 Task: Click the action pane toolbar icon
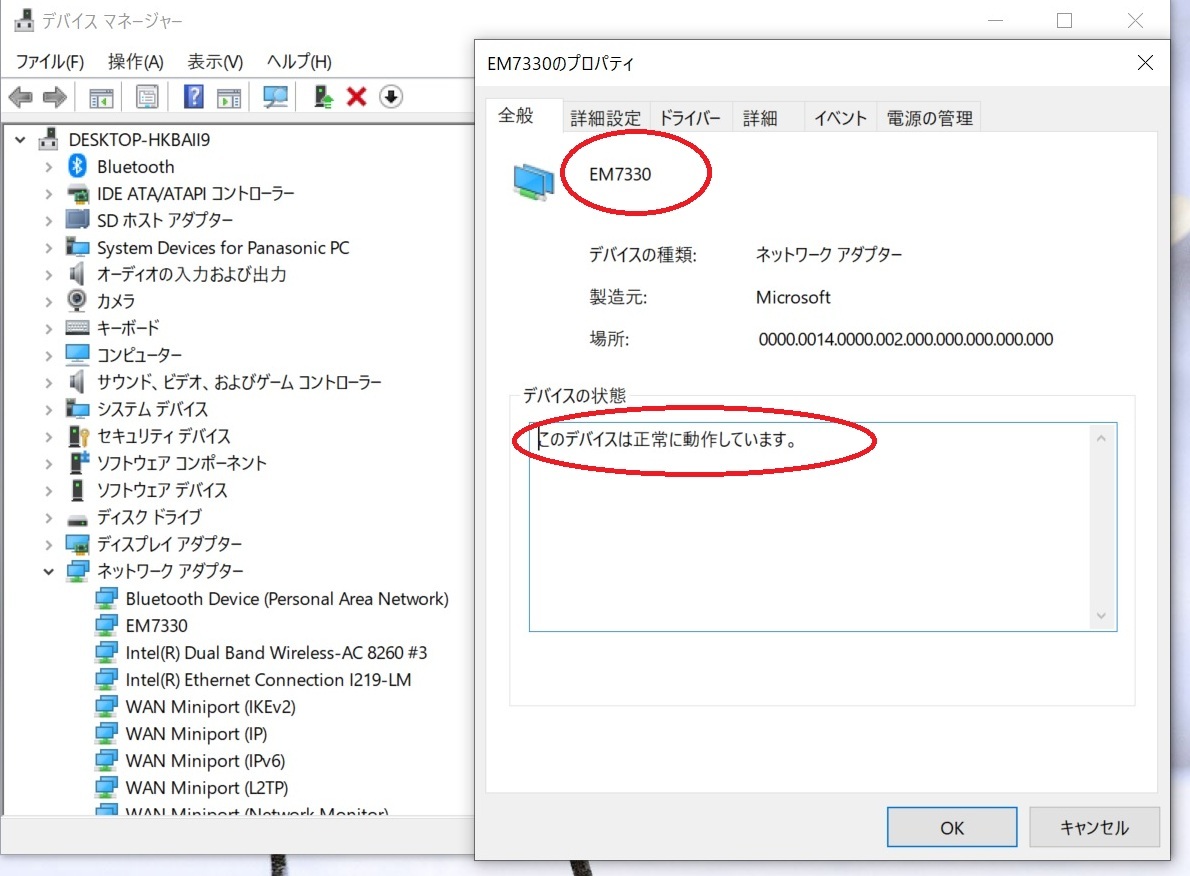[228, 97]
